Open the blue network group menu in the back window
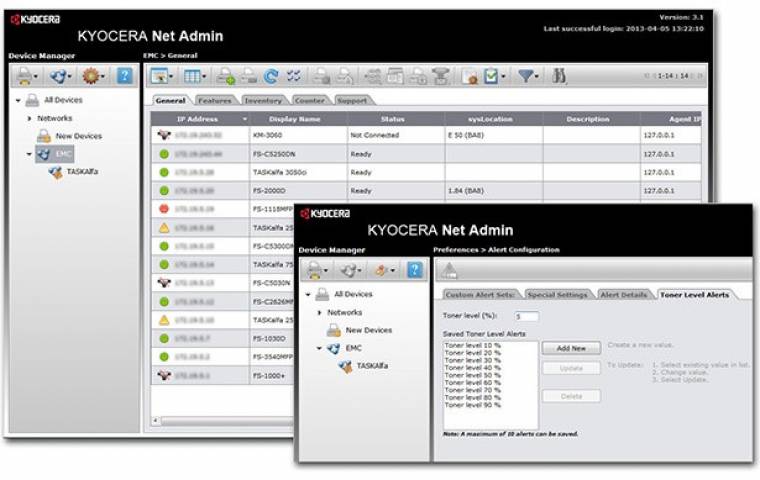This screenshot has width=760, height=480. coord(60,76)
